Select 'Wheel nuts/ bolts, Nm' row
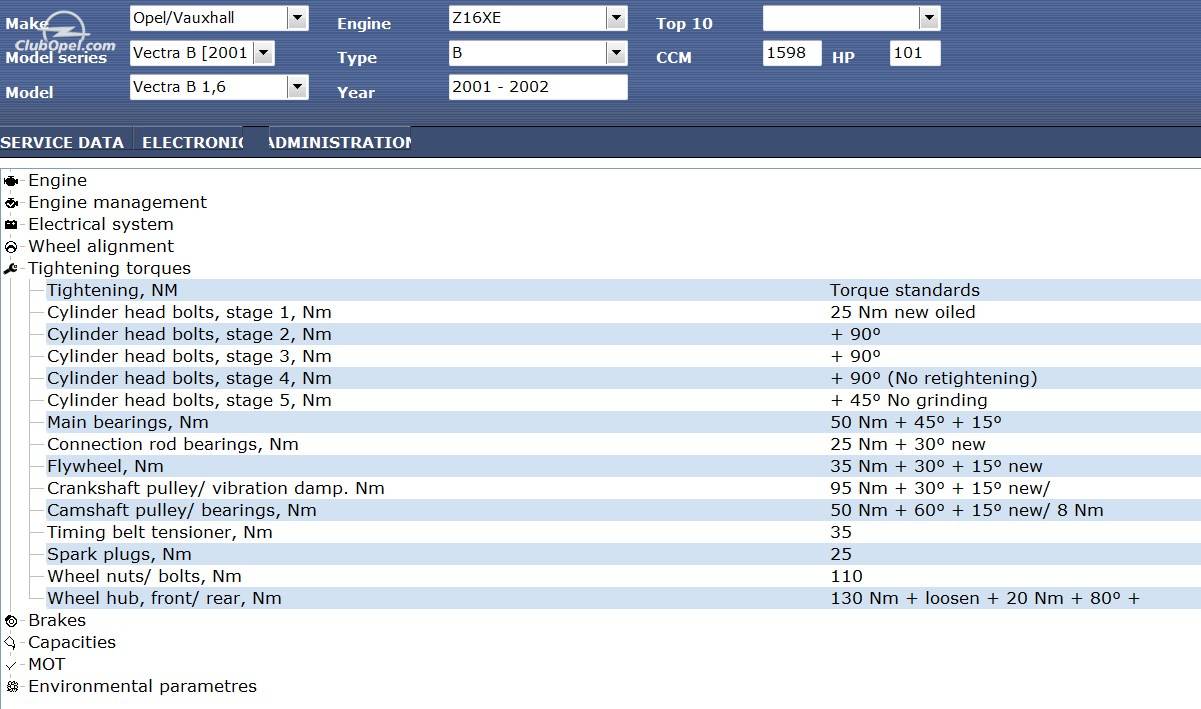The image size is (1201, 709). 623,576
